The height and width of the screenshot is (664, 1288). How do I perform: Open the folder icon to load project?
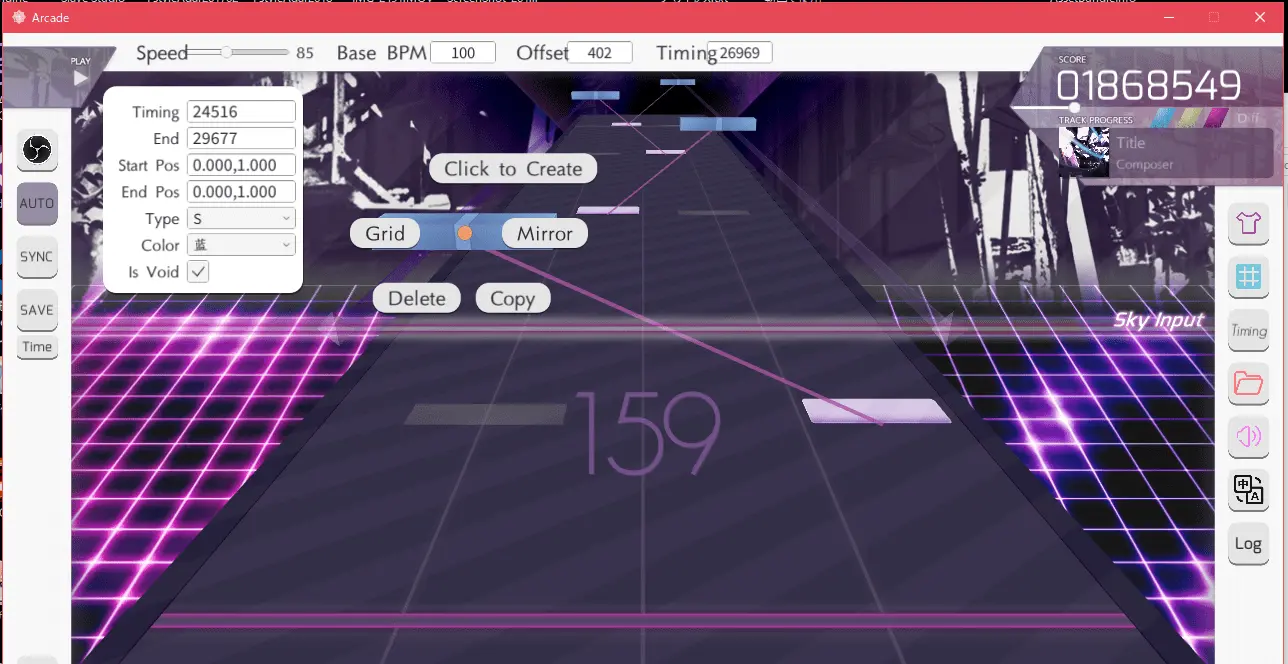[x=1248, y=383]
